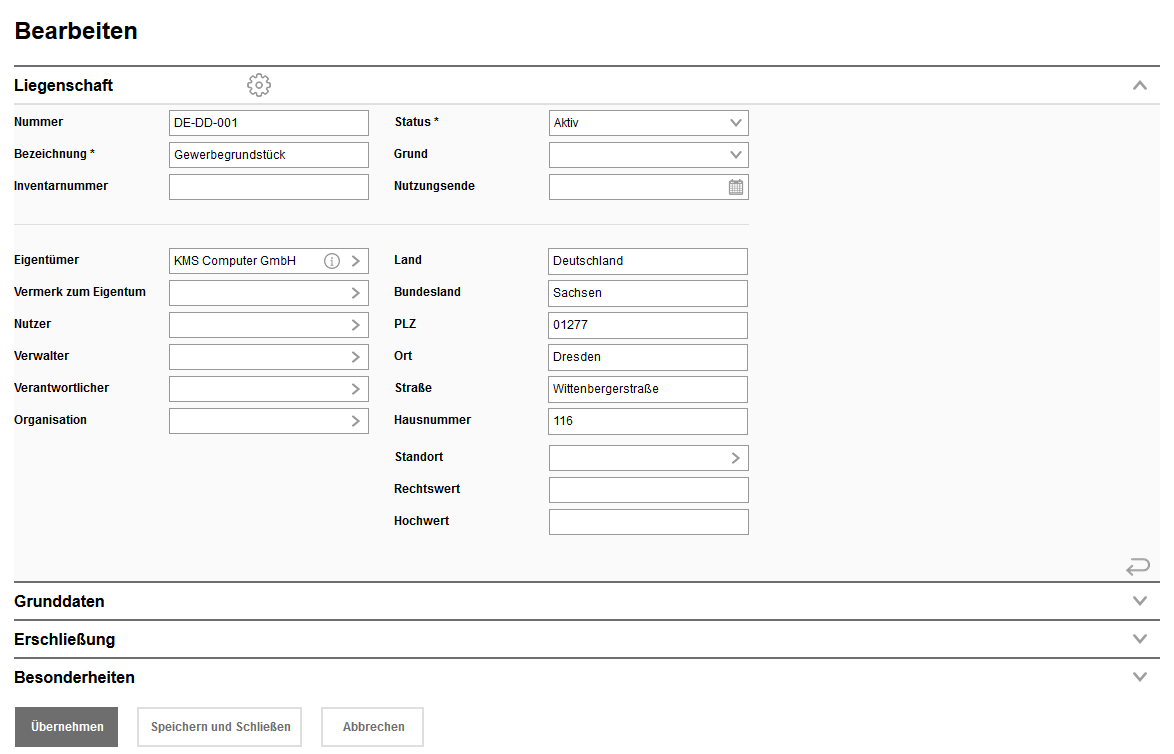Cancel editing with Abbrechen

click(373, 727)
